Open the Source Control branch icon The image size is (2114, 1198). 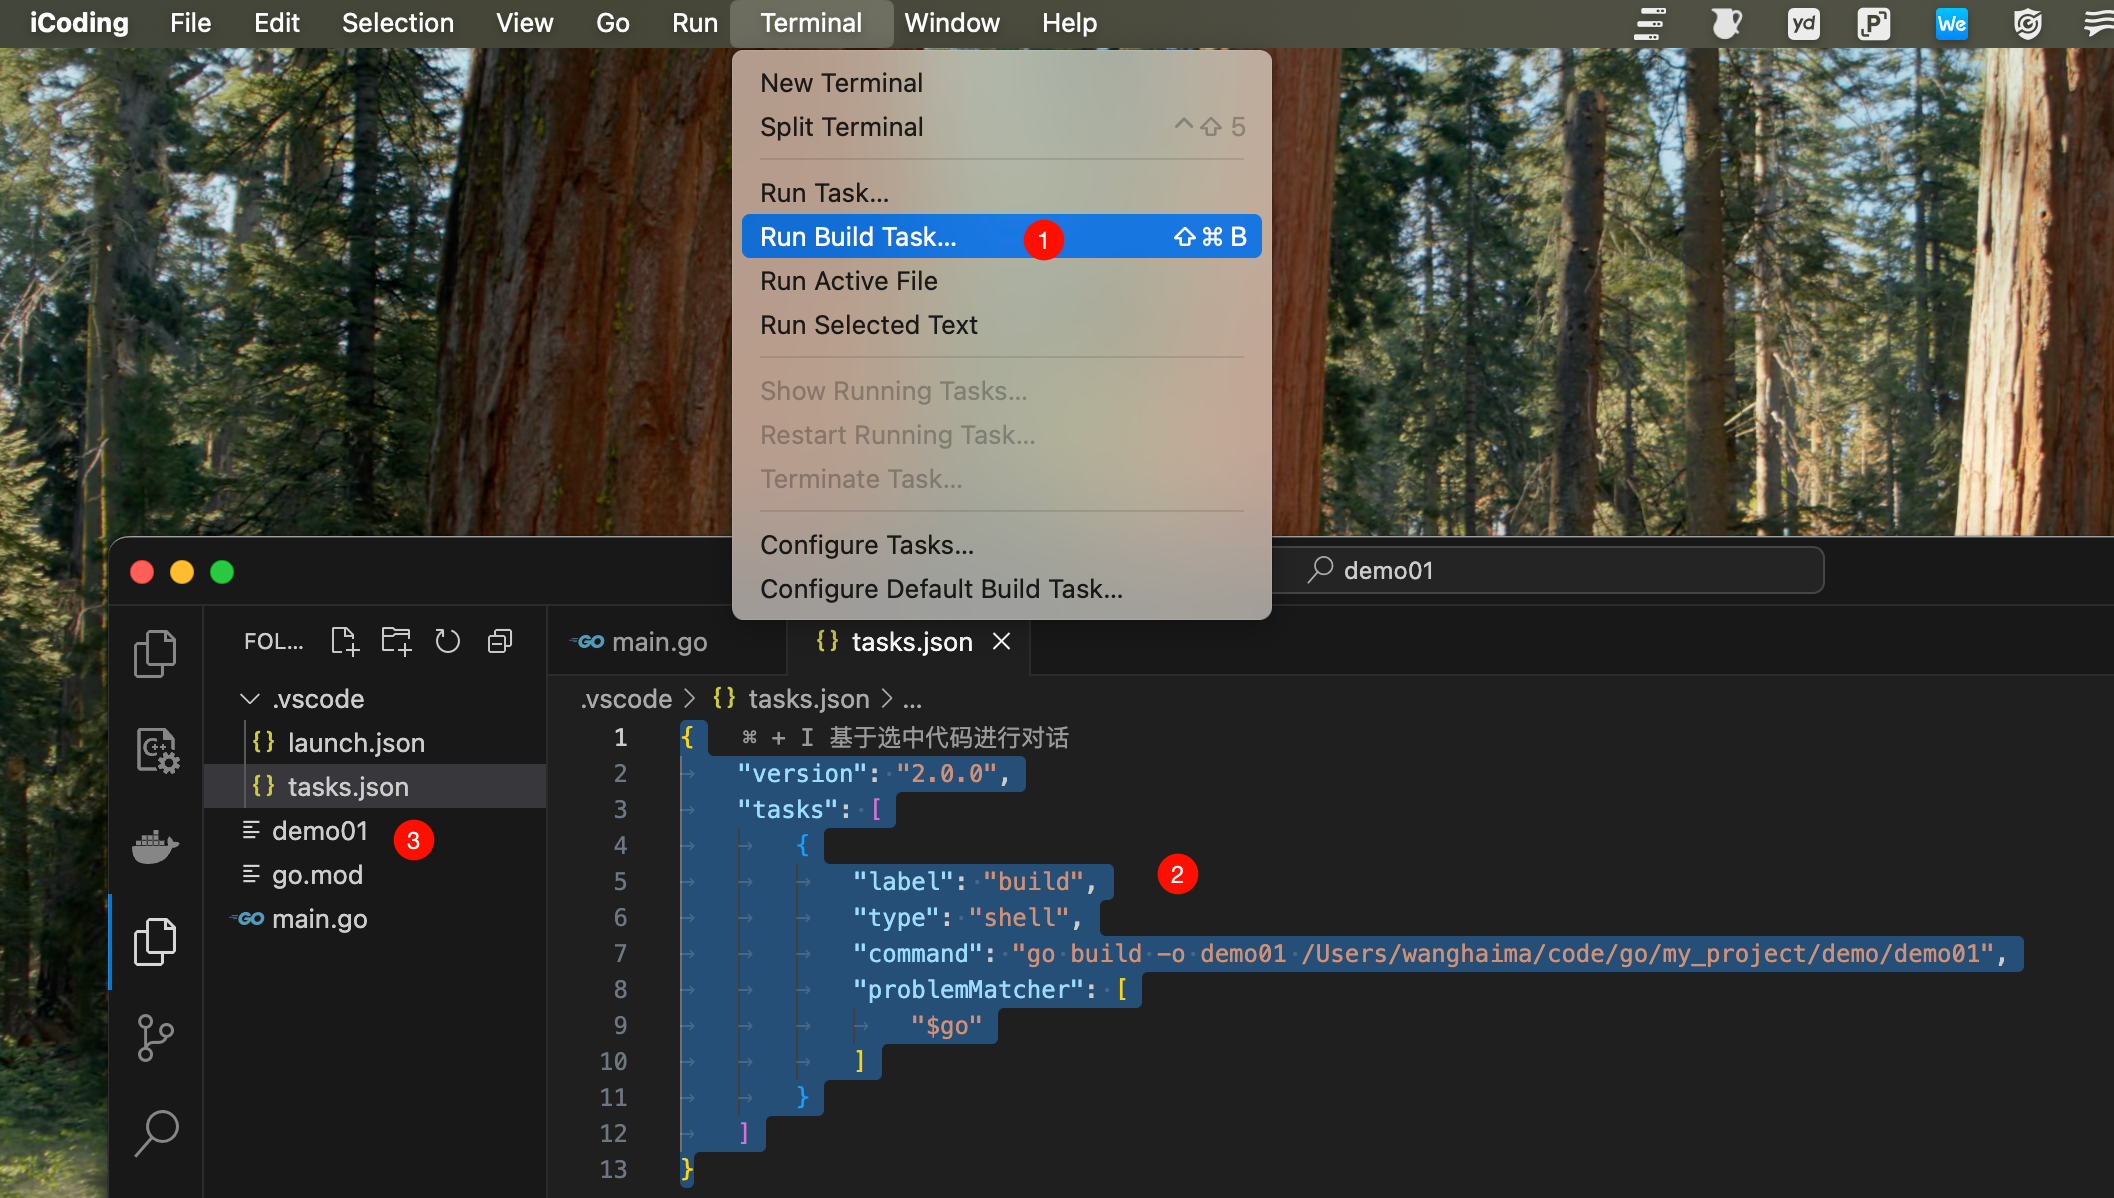155,1038
